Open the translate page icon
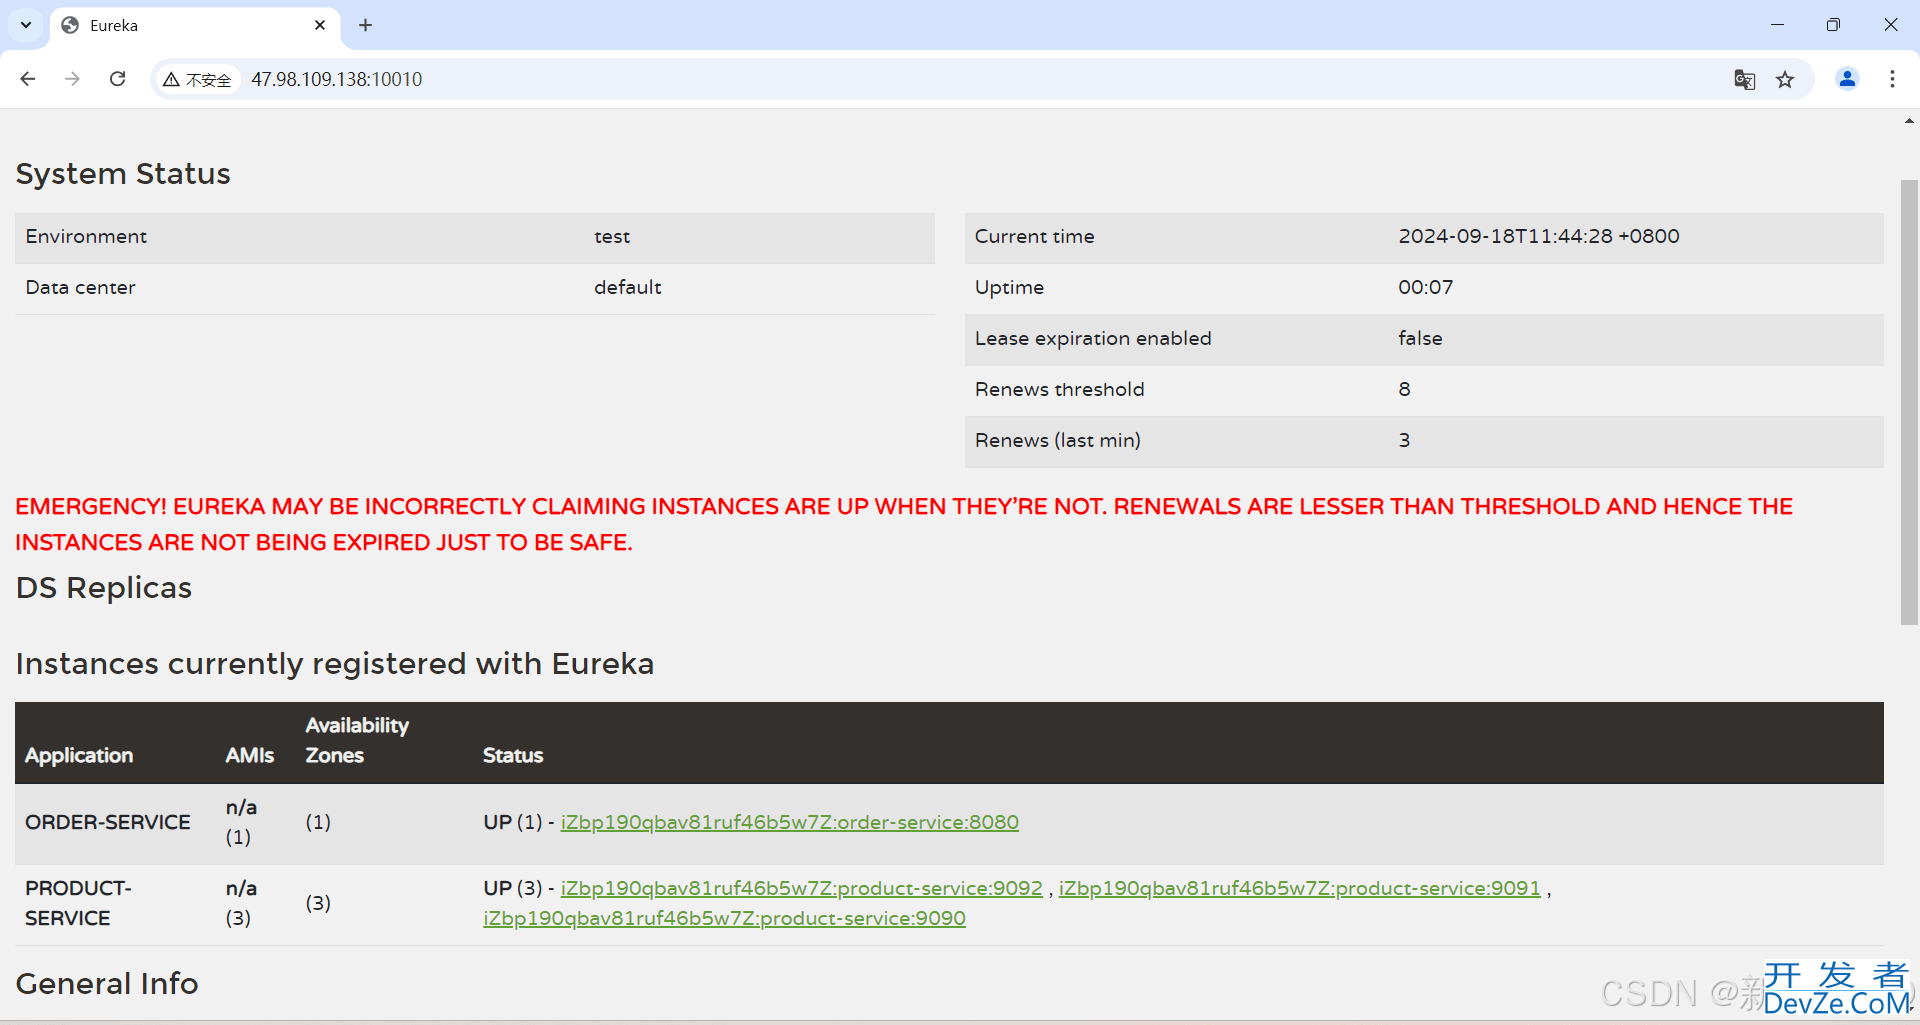 1745,80
